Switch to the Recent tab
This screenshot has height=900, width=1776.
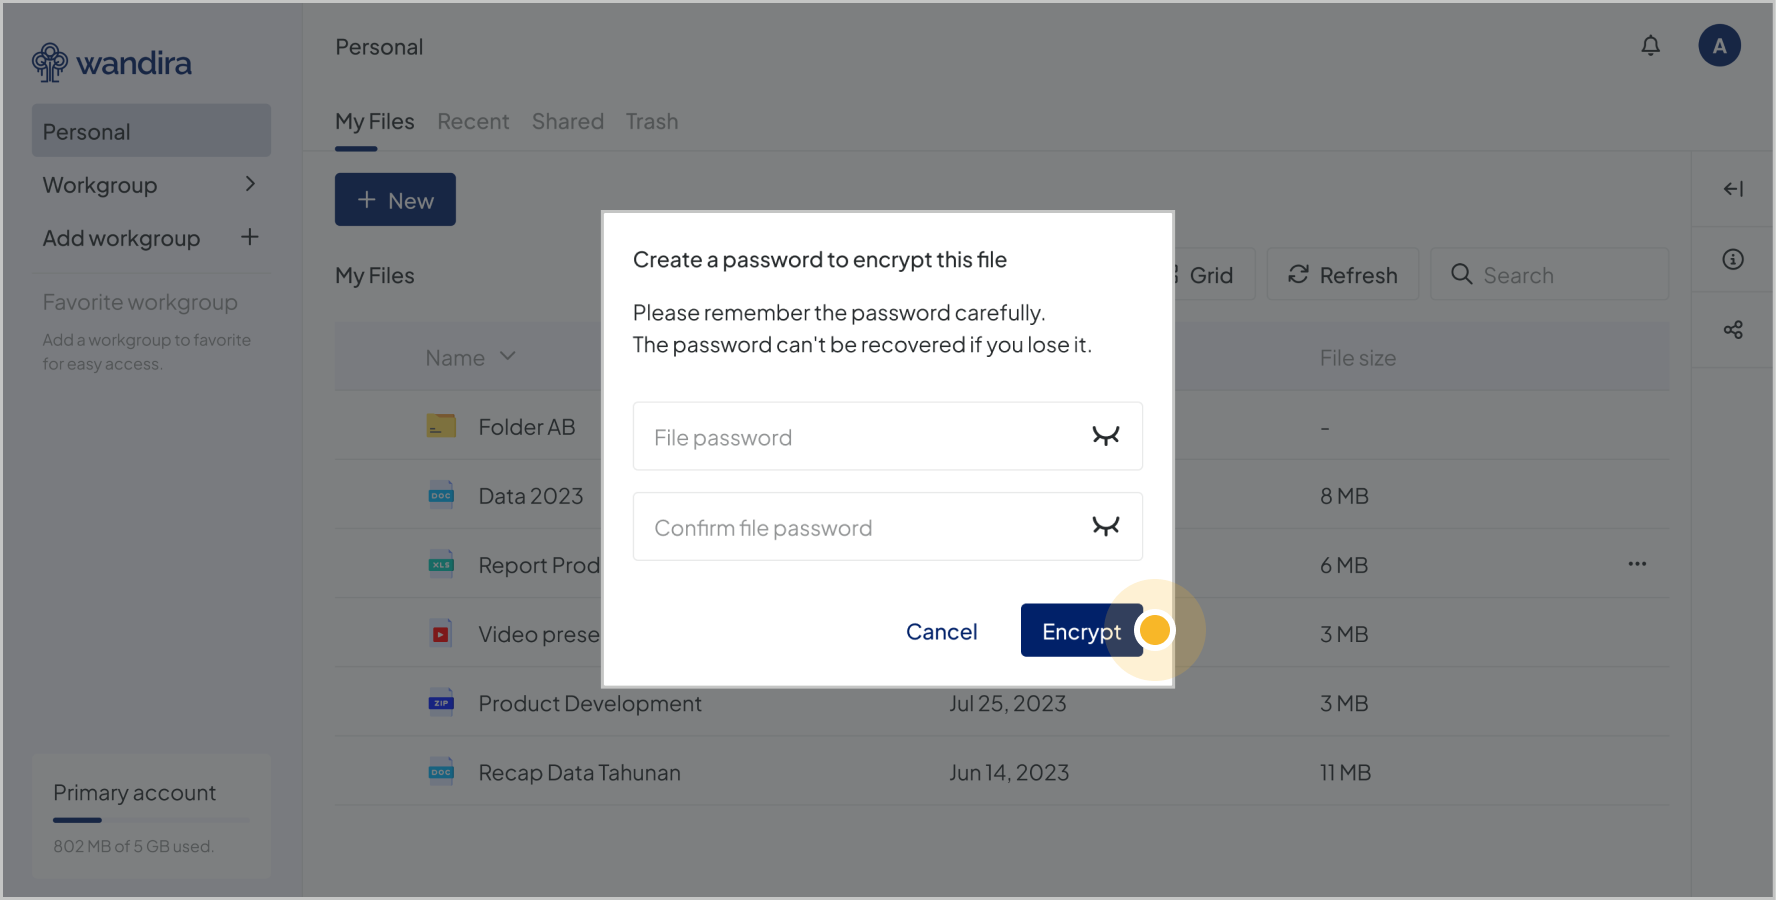point(473,122)
